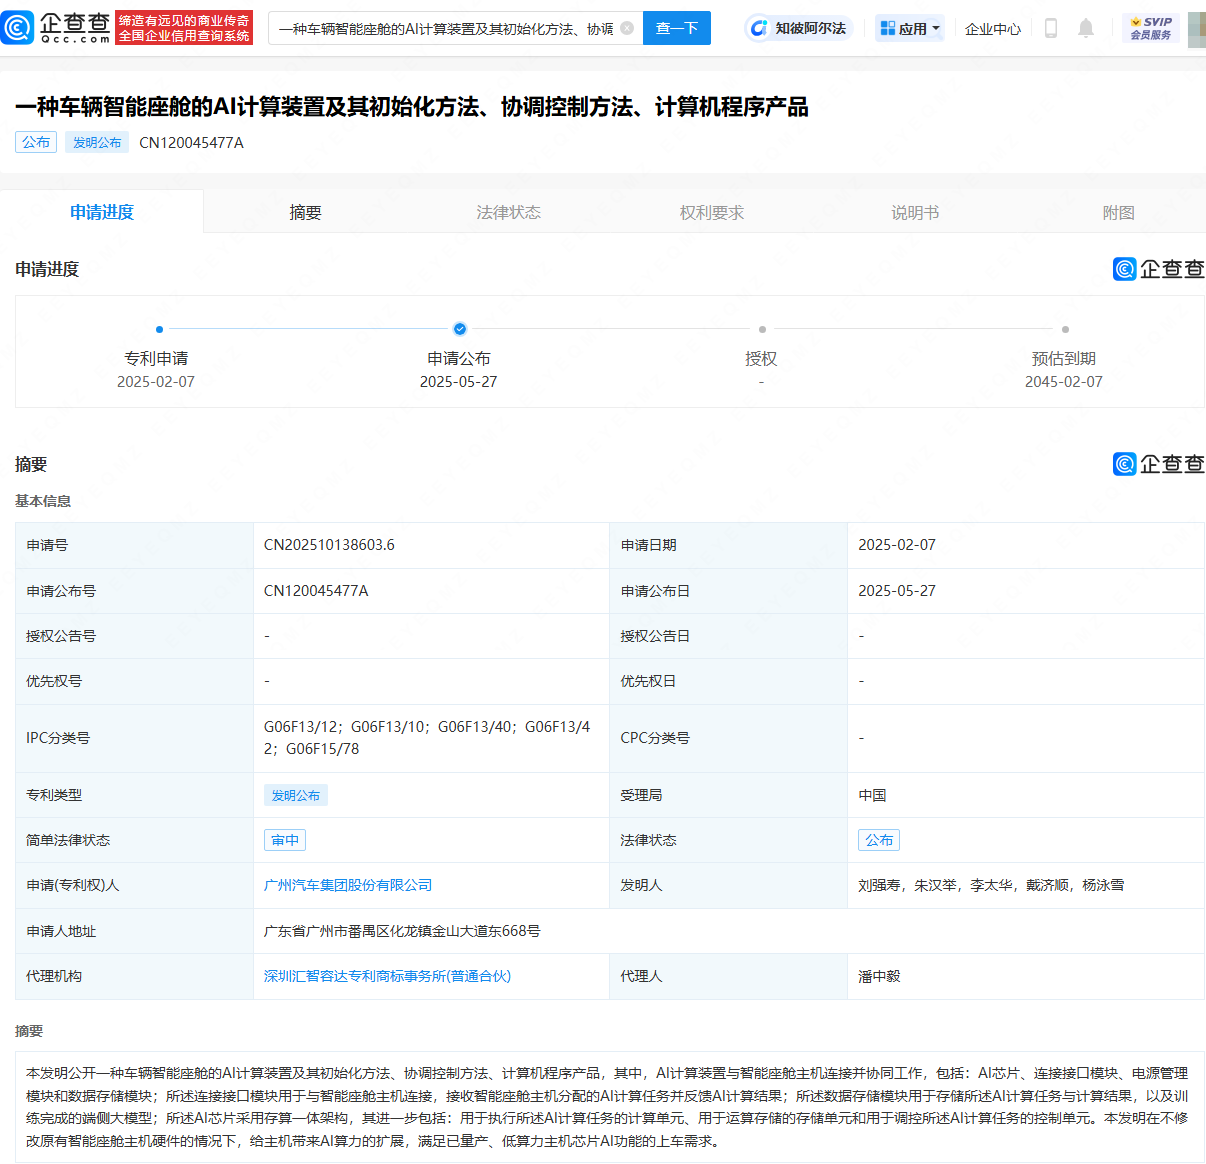Open agency 深圳汇智容达专利商标事务所 link
Viewport: 1206px width, 1164px height.
[387, 976]
